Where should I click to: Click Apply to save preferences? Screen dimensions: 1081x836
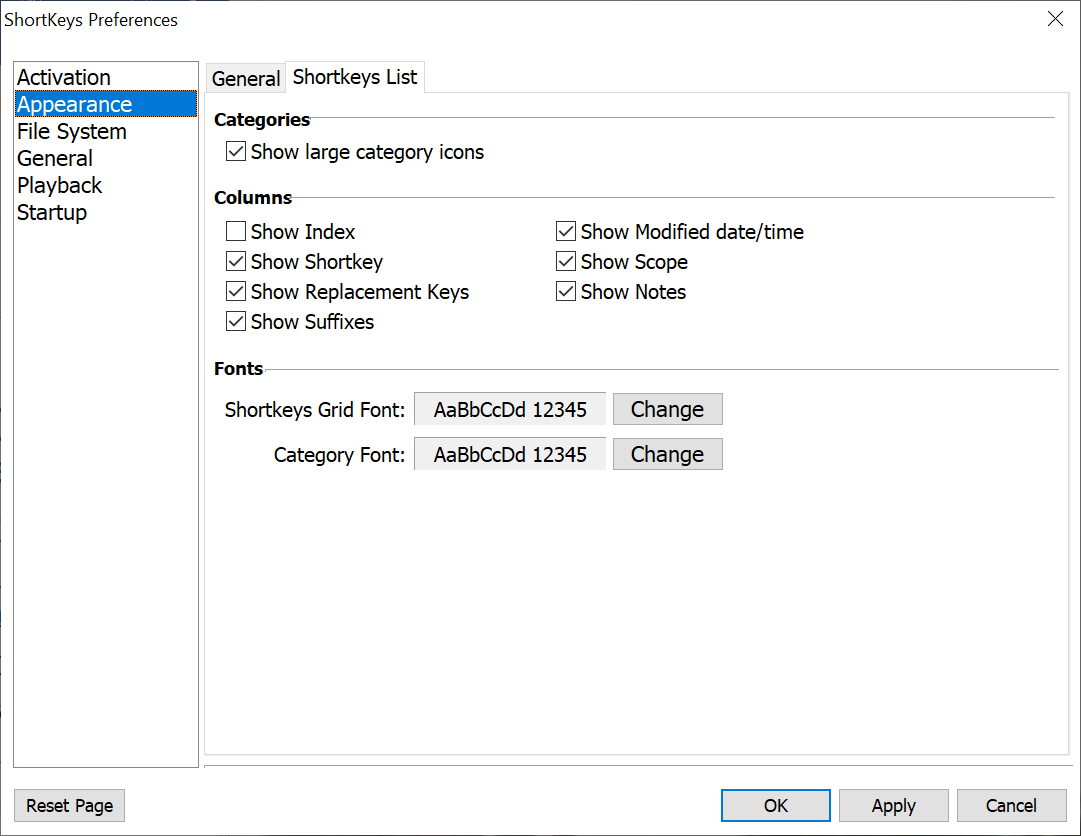tap(893, 806)
